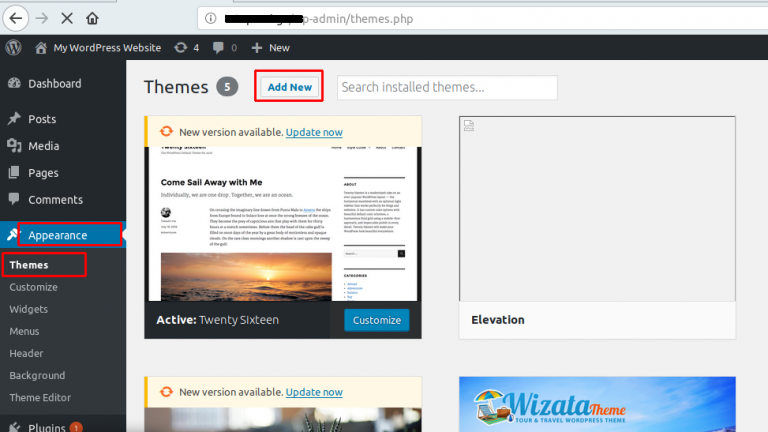Open the Menus submenu item
Image resolution: width=768 pixels, height=432 pixels.
tap(24, 331)
